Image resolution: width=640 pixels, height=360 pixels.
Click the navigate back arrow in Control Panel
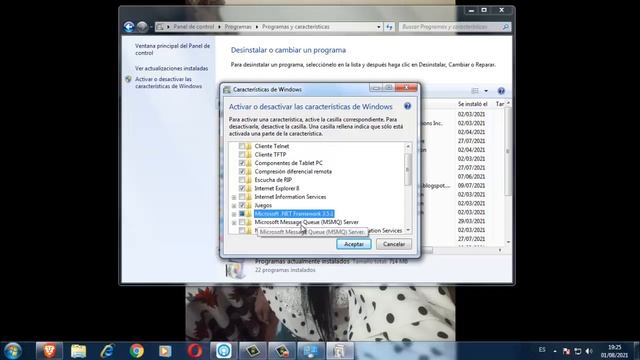(129, 27)
